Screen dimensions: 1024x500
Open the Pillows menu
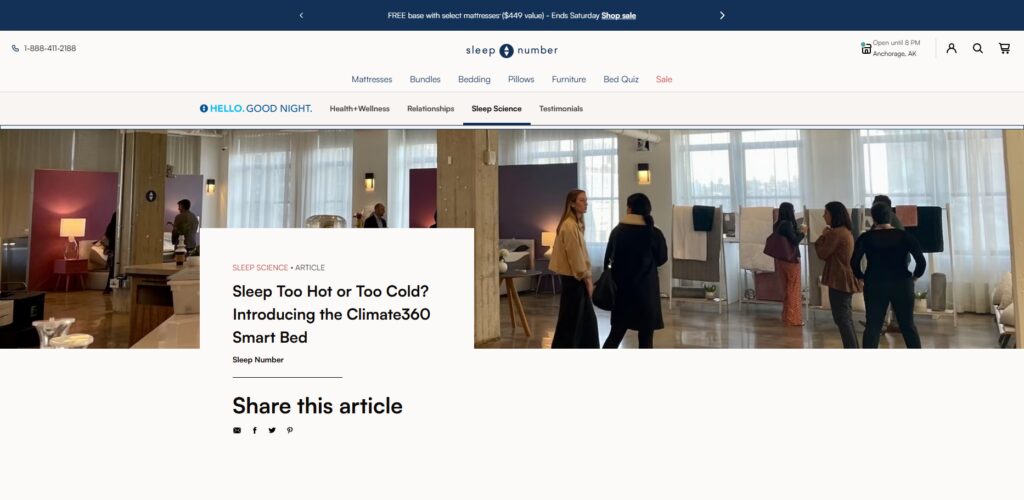[x=521, y=79]
